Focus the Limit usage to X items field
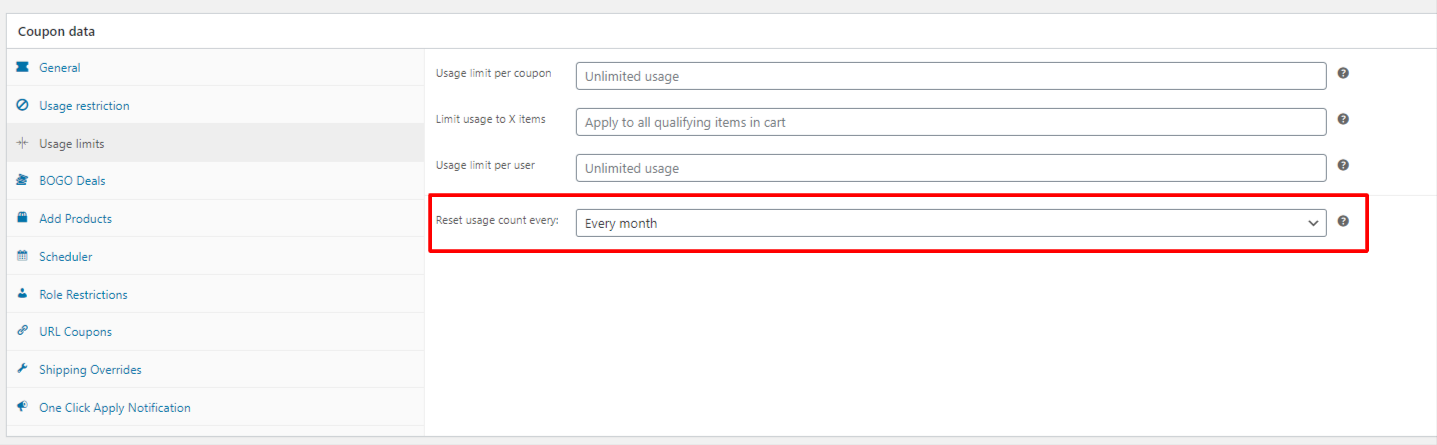The image size is (1437, 445). pos(951,122)
